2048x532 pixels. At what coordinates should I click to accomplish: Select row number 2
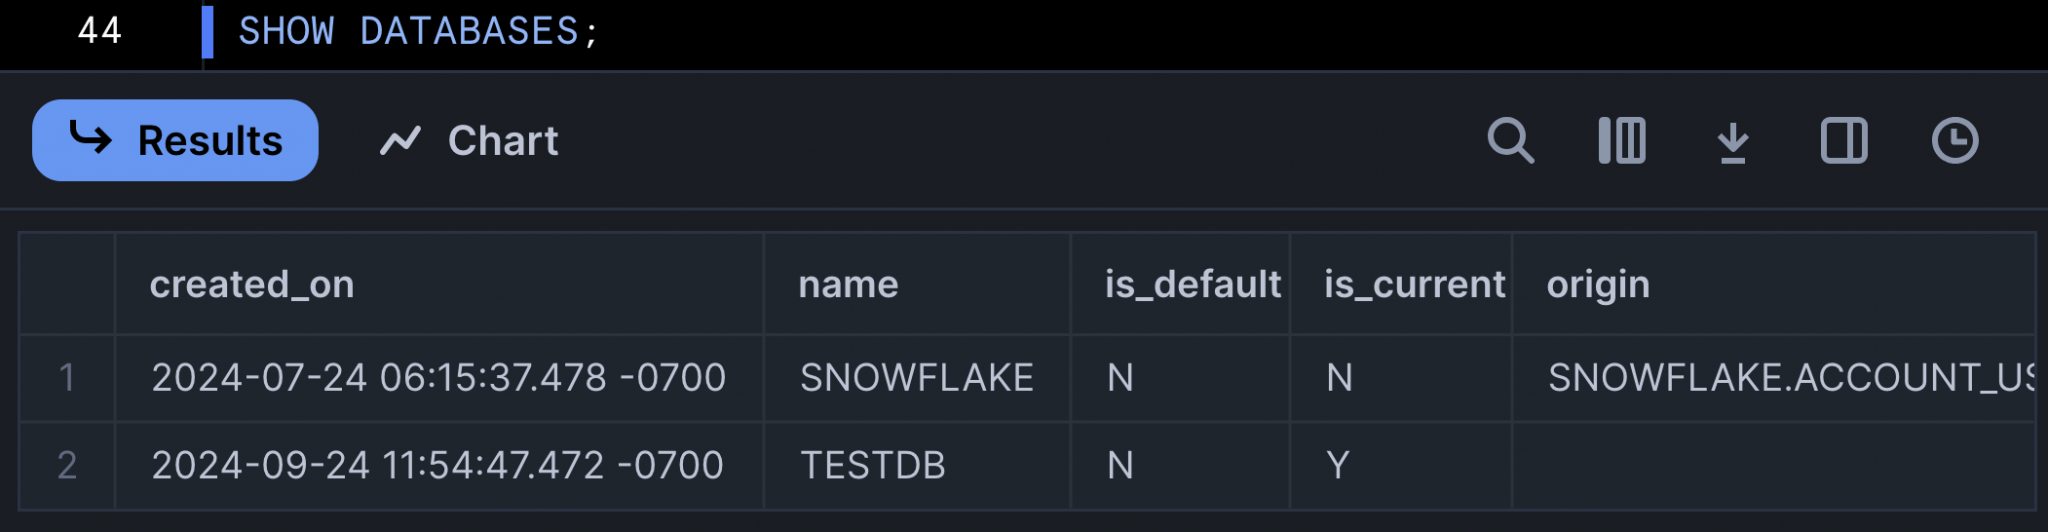tap(67, 466)
